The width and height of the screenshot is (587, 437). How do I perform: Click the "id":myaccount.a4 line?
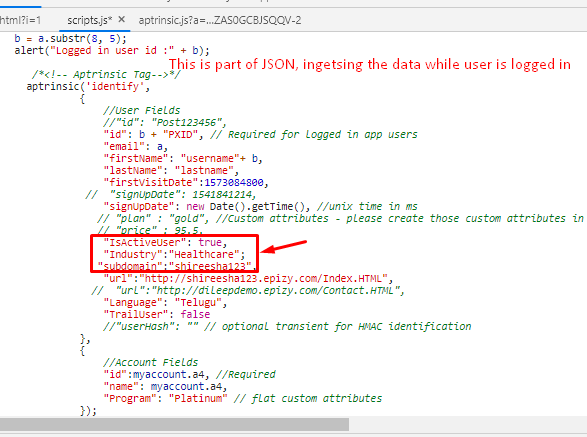pyautogui.click(x=189, y=374)
